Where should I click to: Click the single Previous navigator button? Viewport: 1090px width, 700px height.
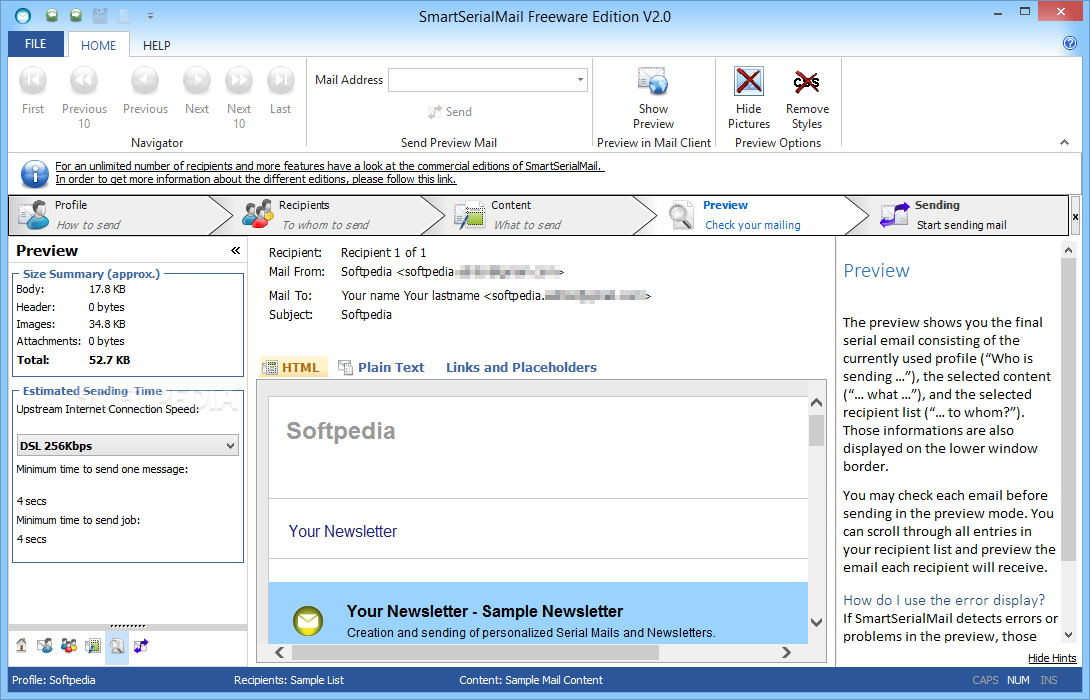pos(145,91)
